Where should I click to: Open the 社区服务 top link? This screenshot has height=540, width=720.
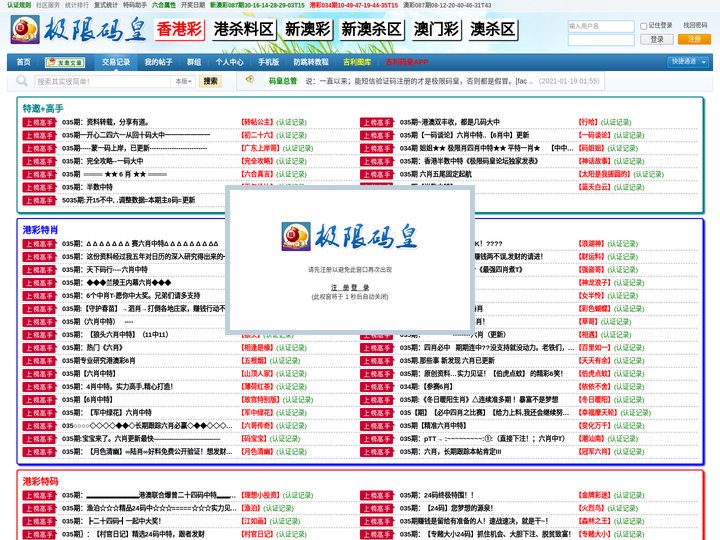[48, 5]
